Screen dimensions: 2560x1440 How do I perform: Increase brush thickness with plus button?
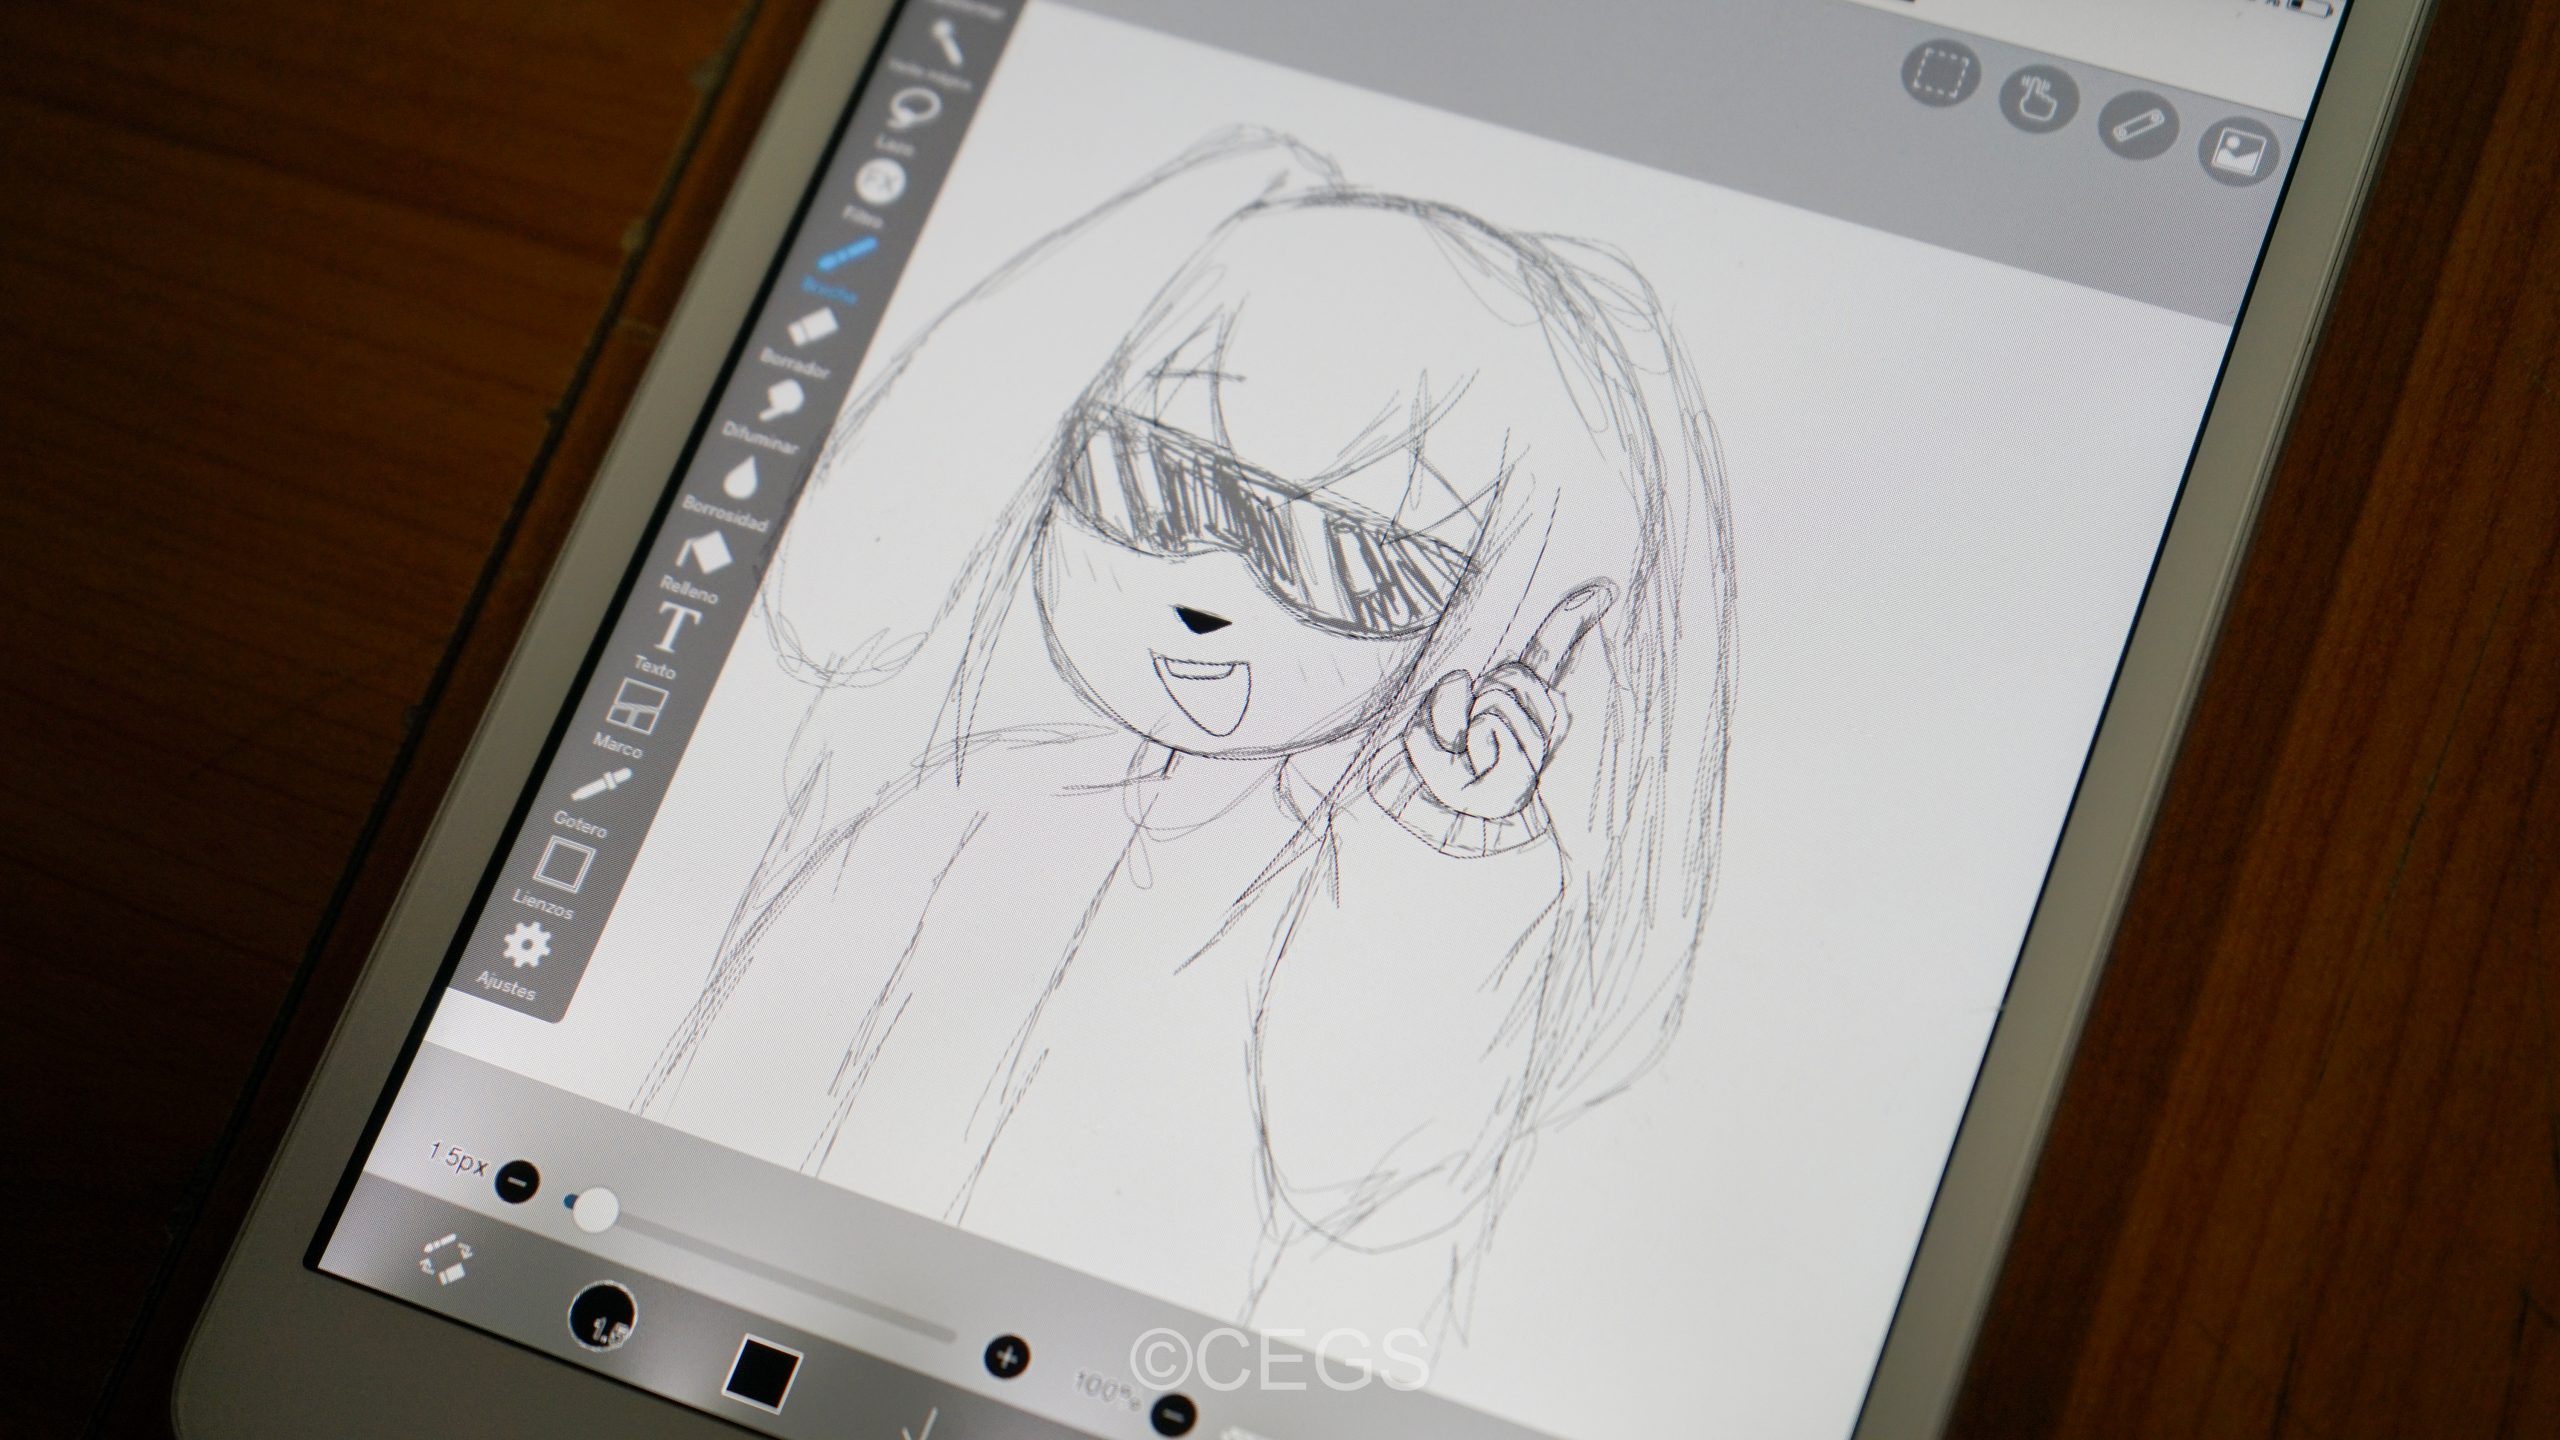[x=1007, y=1358]
